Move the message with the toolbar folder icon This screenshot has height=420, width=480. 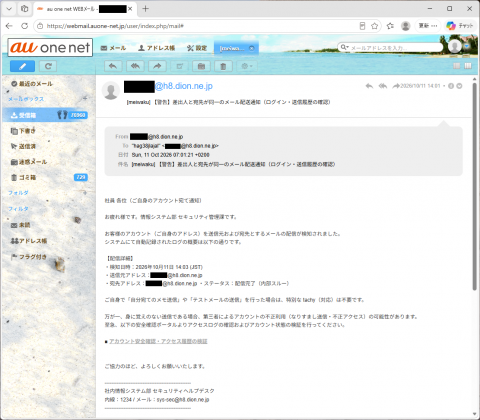click(x=201, y=66)
